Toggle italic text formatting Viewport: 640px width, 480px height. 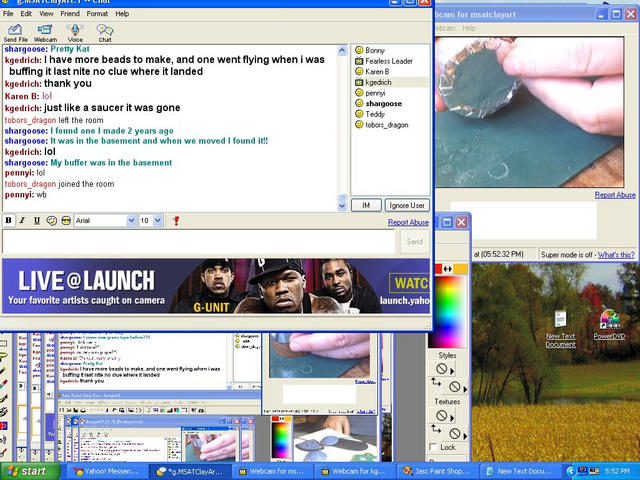[x=22, y=221]
